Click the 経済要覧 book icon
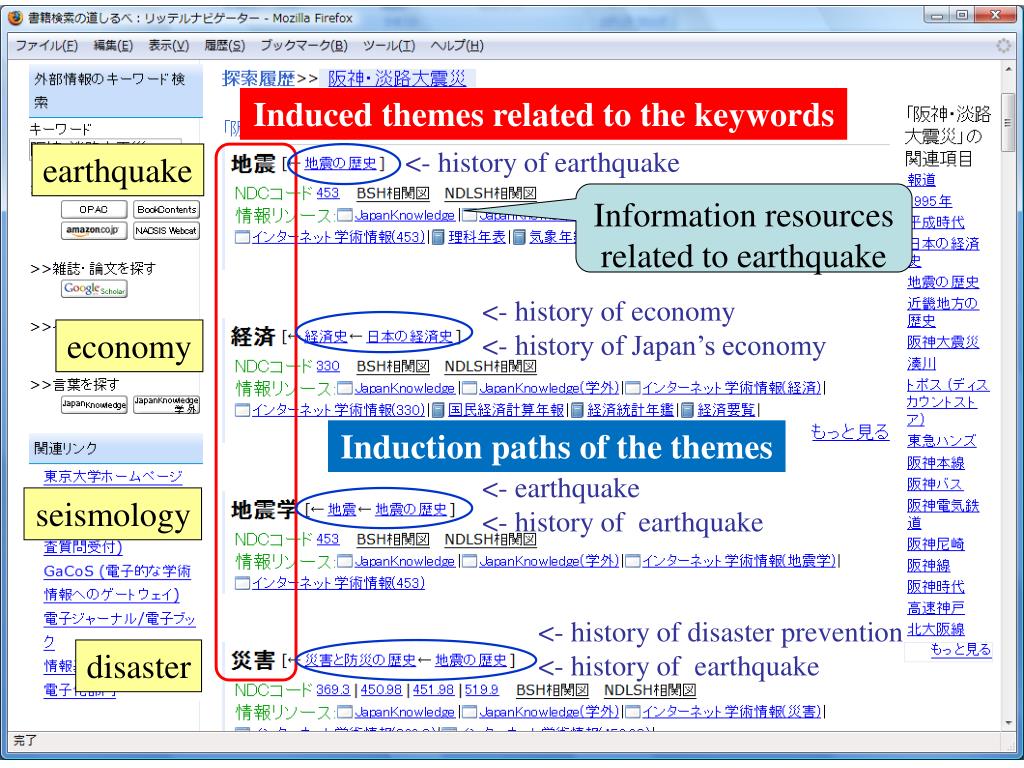 [x=687, y=410]
